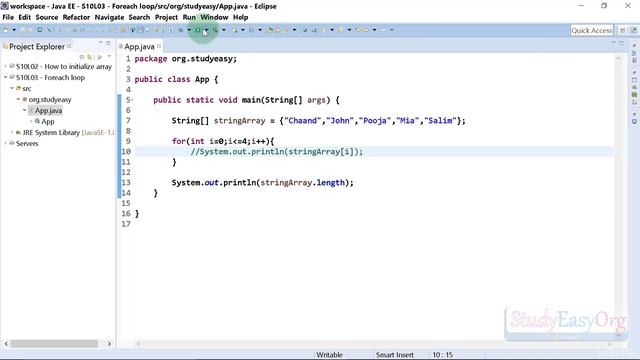Click Project Explorer horizontal scrollbar thumb
This screenshot has width=640, height=360.
coord(54,344)
